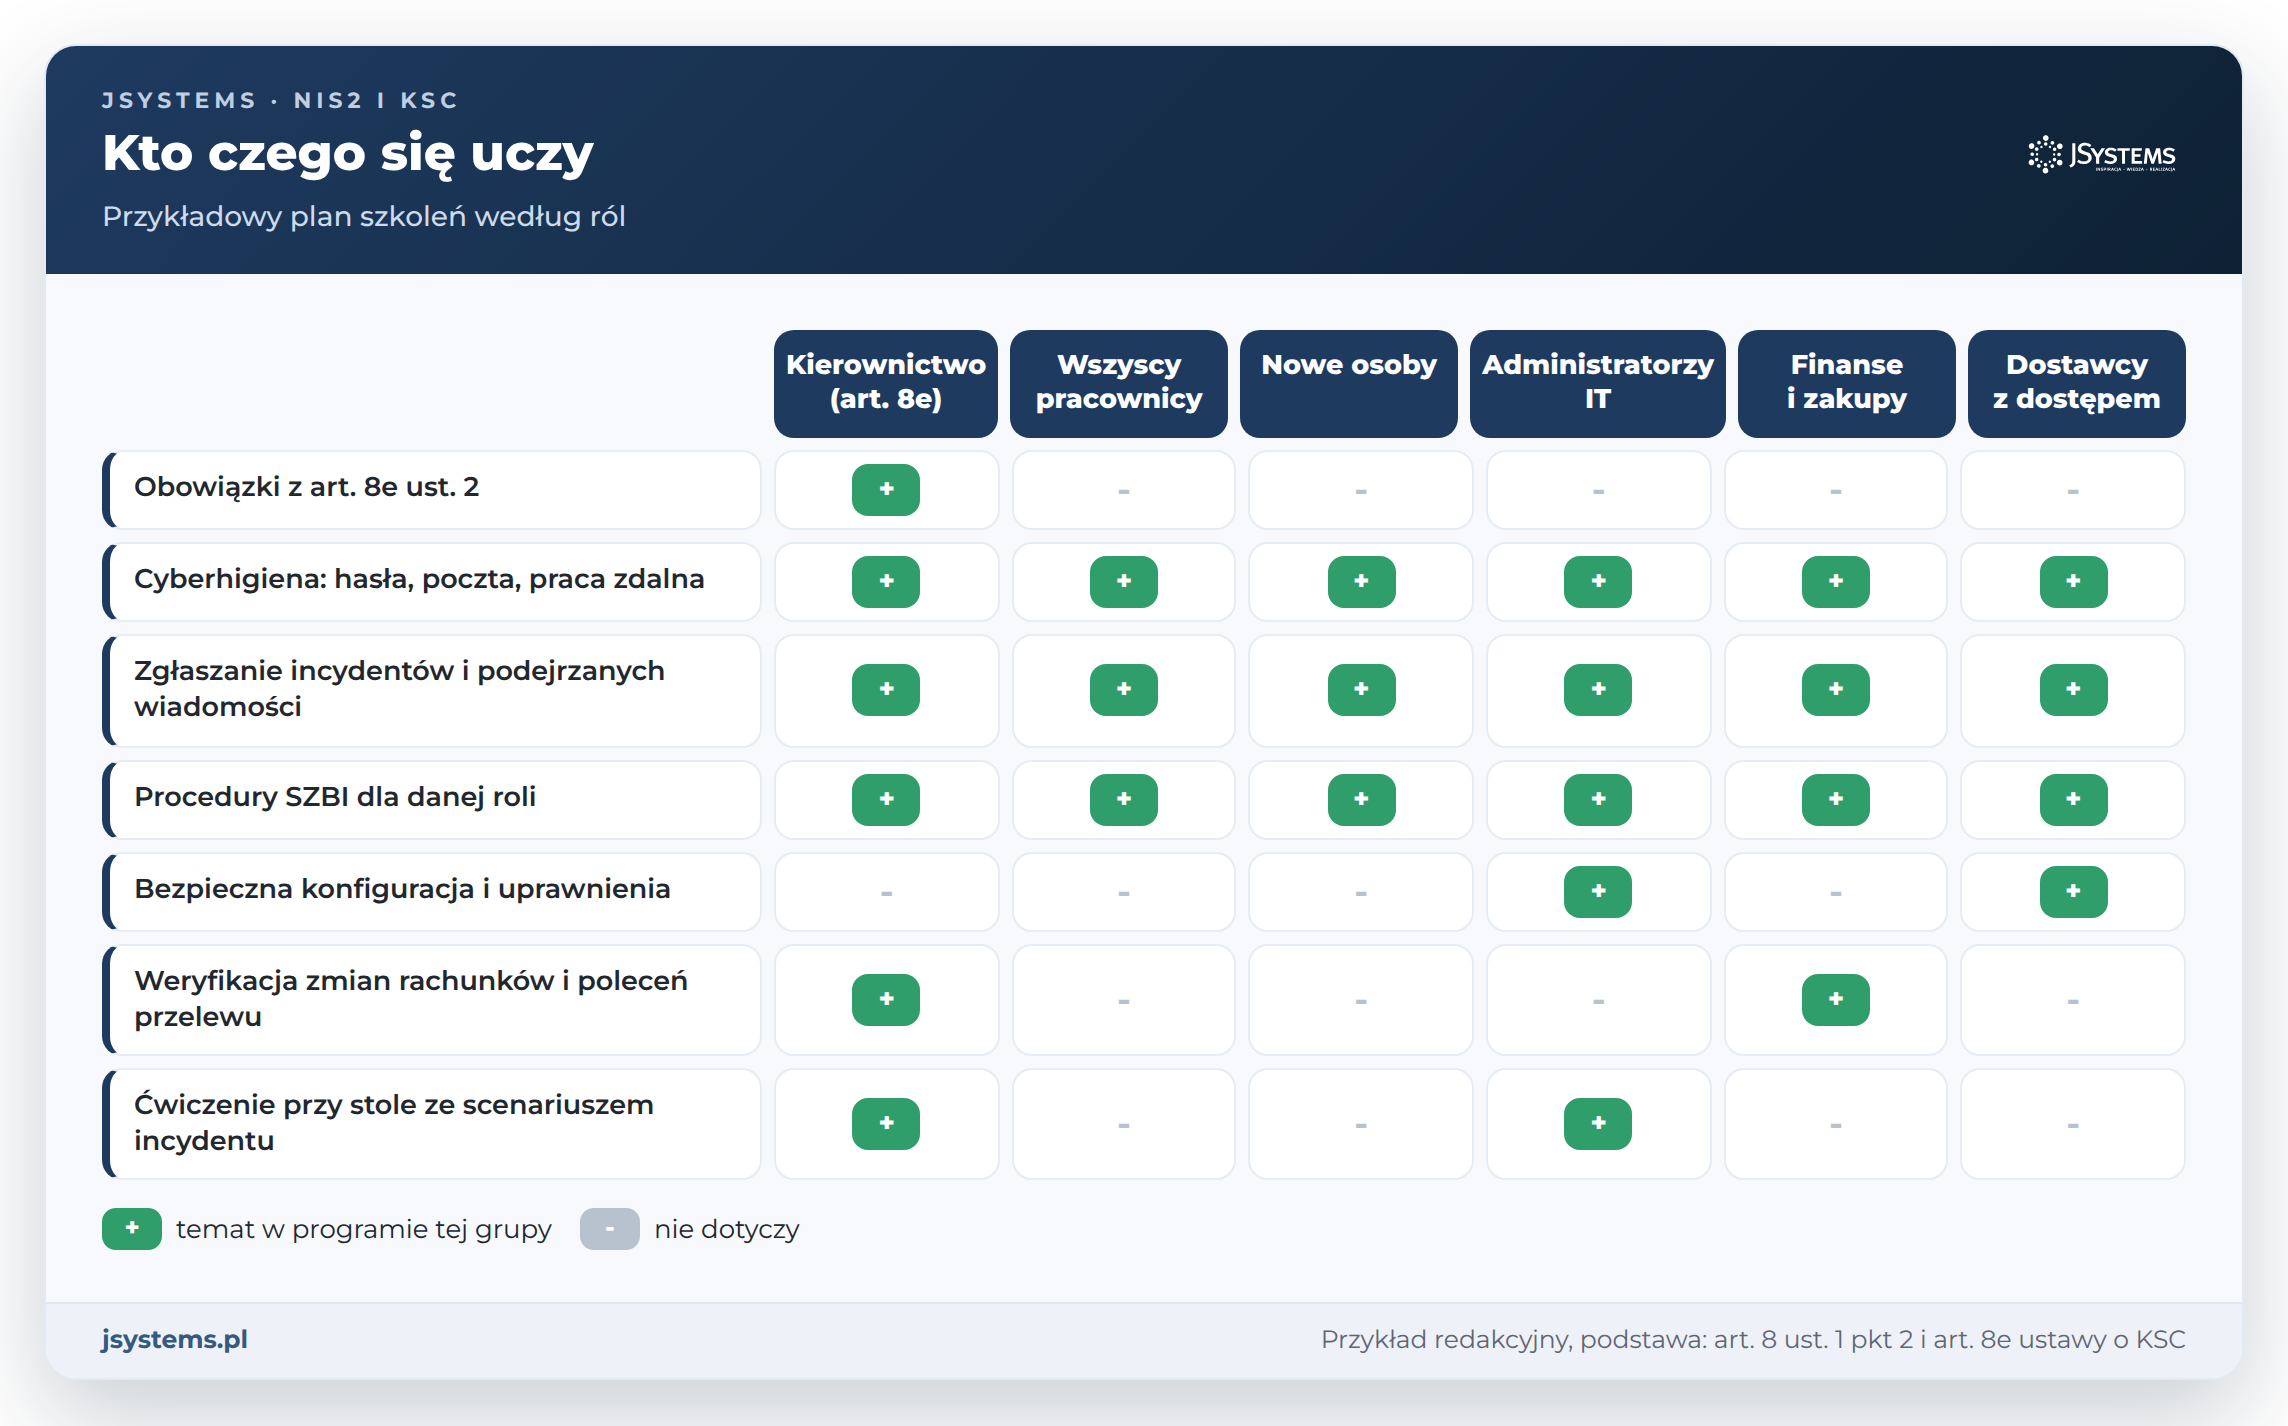Click row Ćwiczenie przy stole ze scenariuszem incydentu

click(432, 1124)
